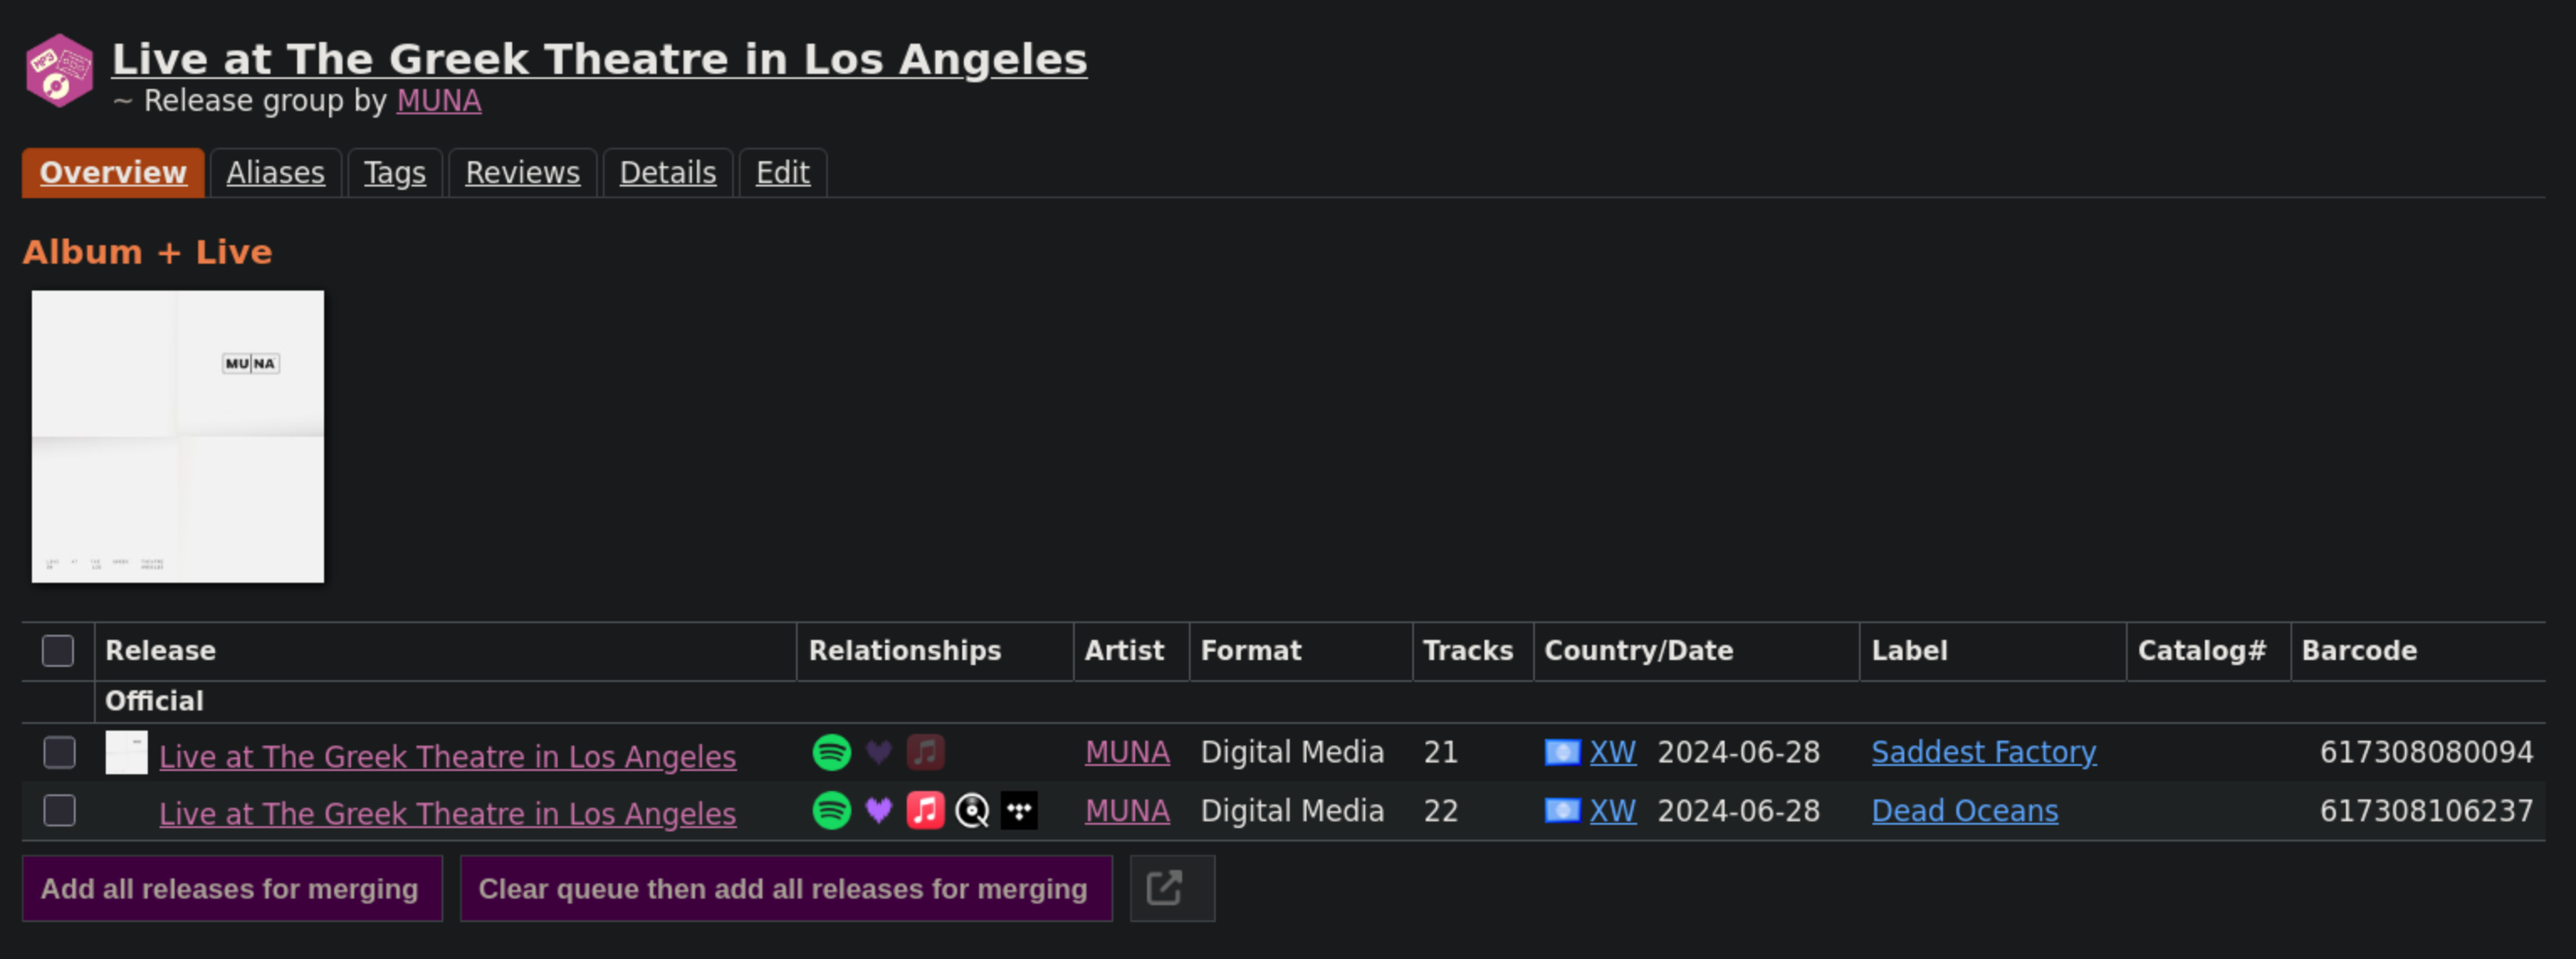Check the box for the Dead Oceans release
Screen dimensions: 2576x959
click(59, 810)
